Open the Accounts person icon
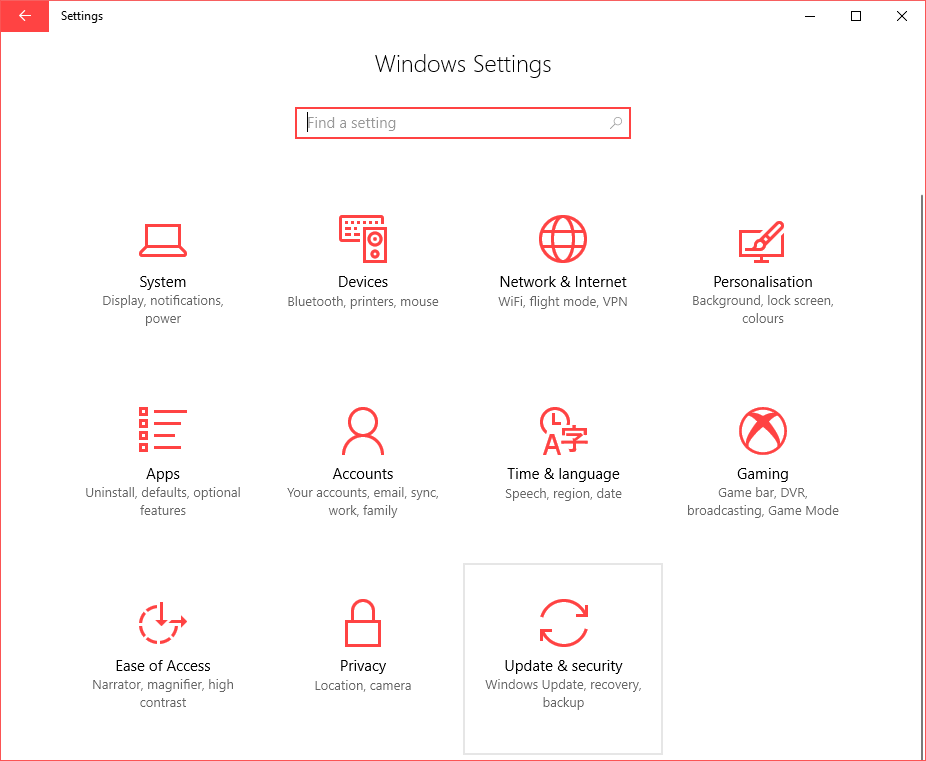Screen dimensions: 926x761 [363, 431]
